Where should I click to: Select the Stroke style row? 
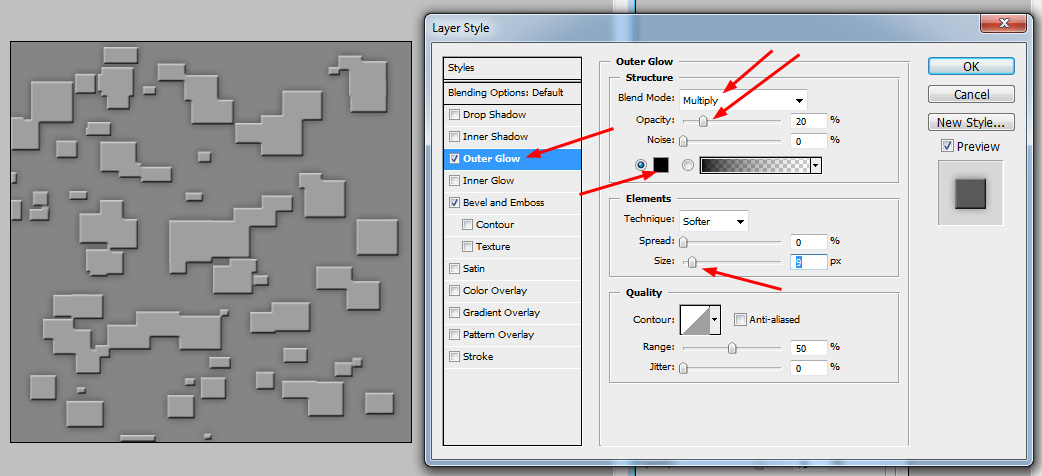(512, 356)
